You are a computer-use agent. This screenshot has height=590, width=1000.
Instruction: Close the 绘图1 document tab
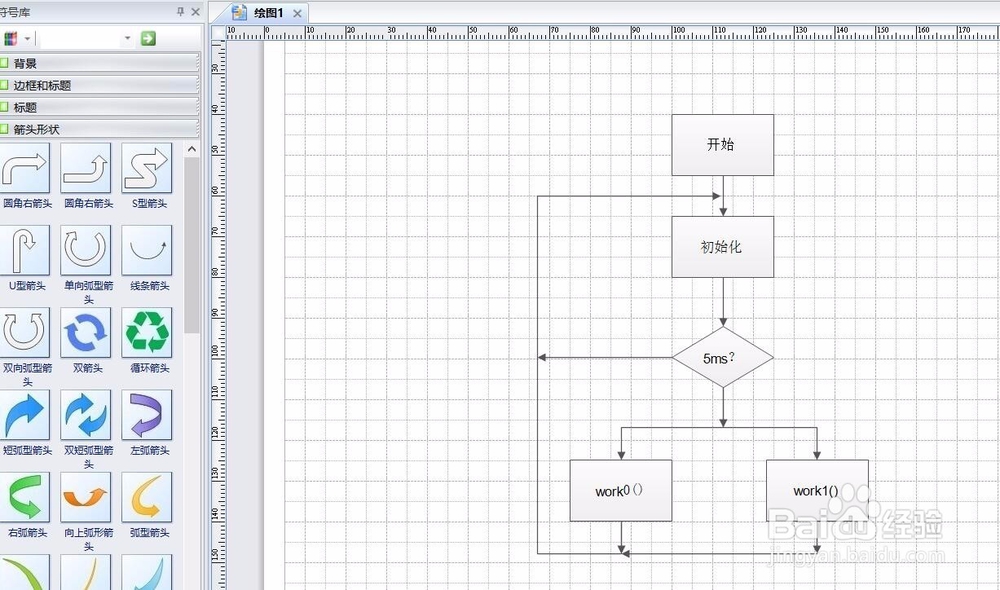[x=297, y=13]
